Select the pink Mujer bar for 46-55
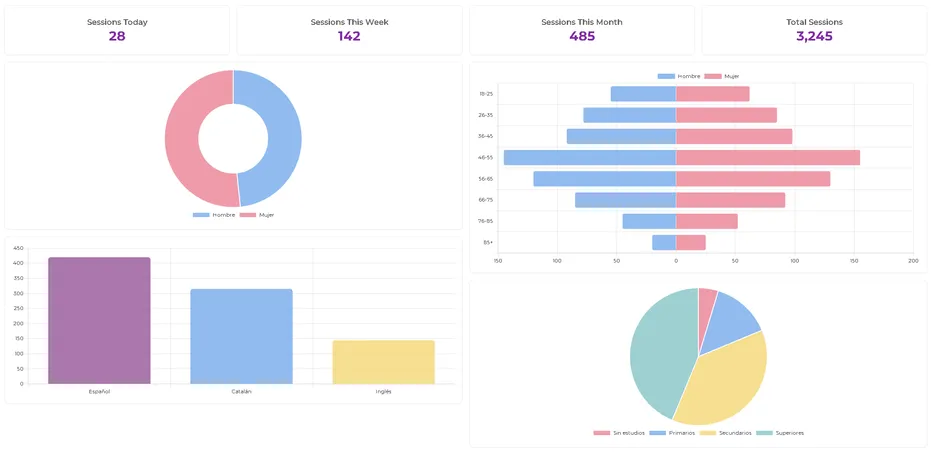The height and width of the screenshot is (453, 936). [x=768, y=158]
